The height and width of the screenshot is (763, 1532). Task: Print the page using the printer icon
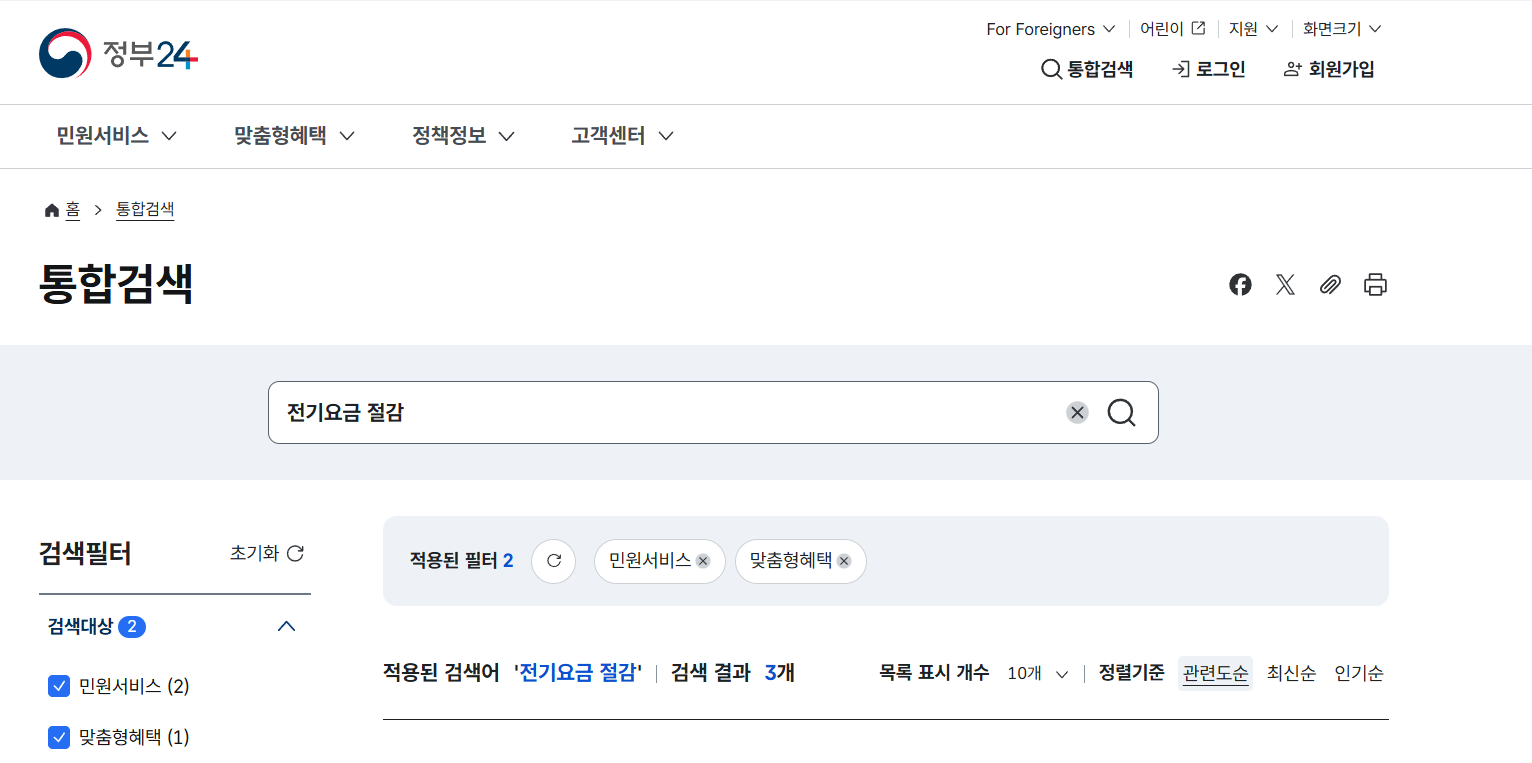pos(1375,285)
